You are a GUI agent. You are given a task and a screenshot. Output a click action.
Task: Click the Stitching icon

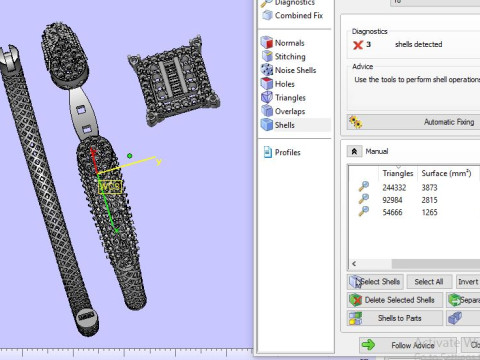[x=267, y=57]
